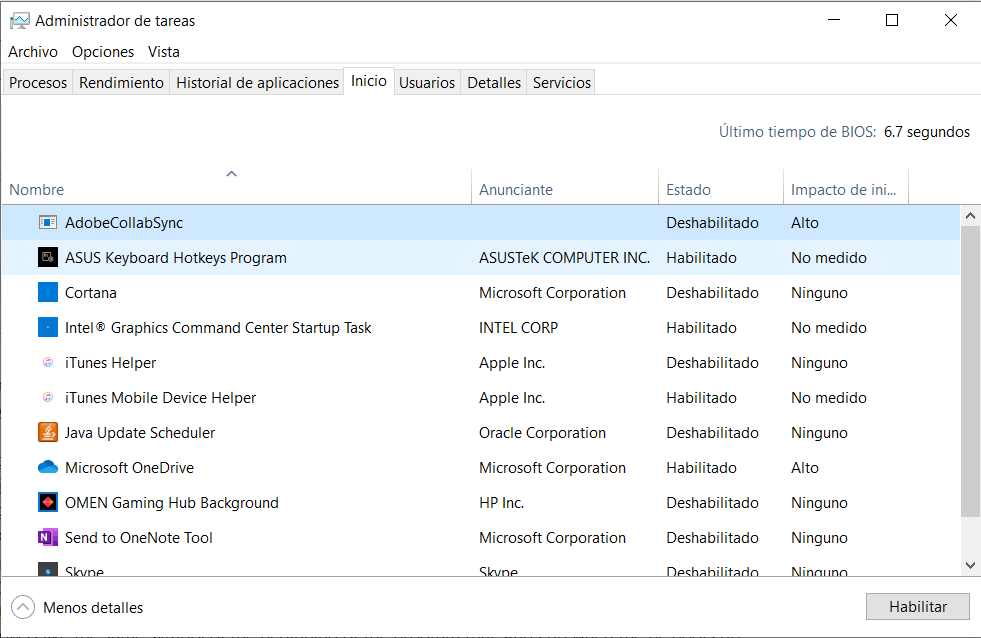The image size is (981, 638).
Task: Open the Opciones menu
Action: point(103,52)
